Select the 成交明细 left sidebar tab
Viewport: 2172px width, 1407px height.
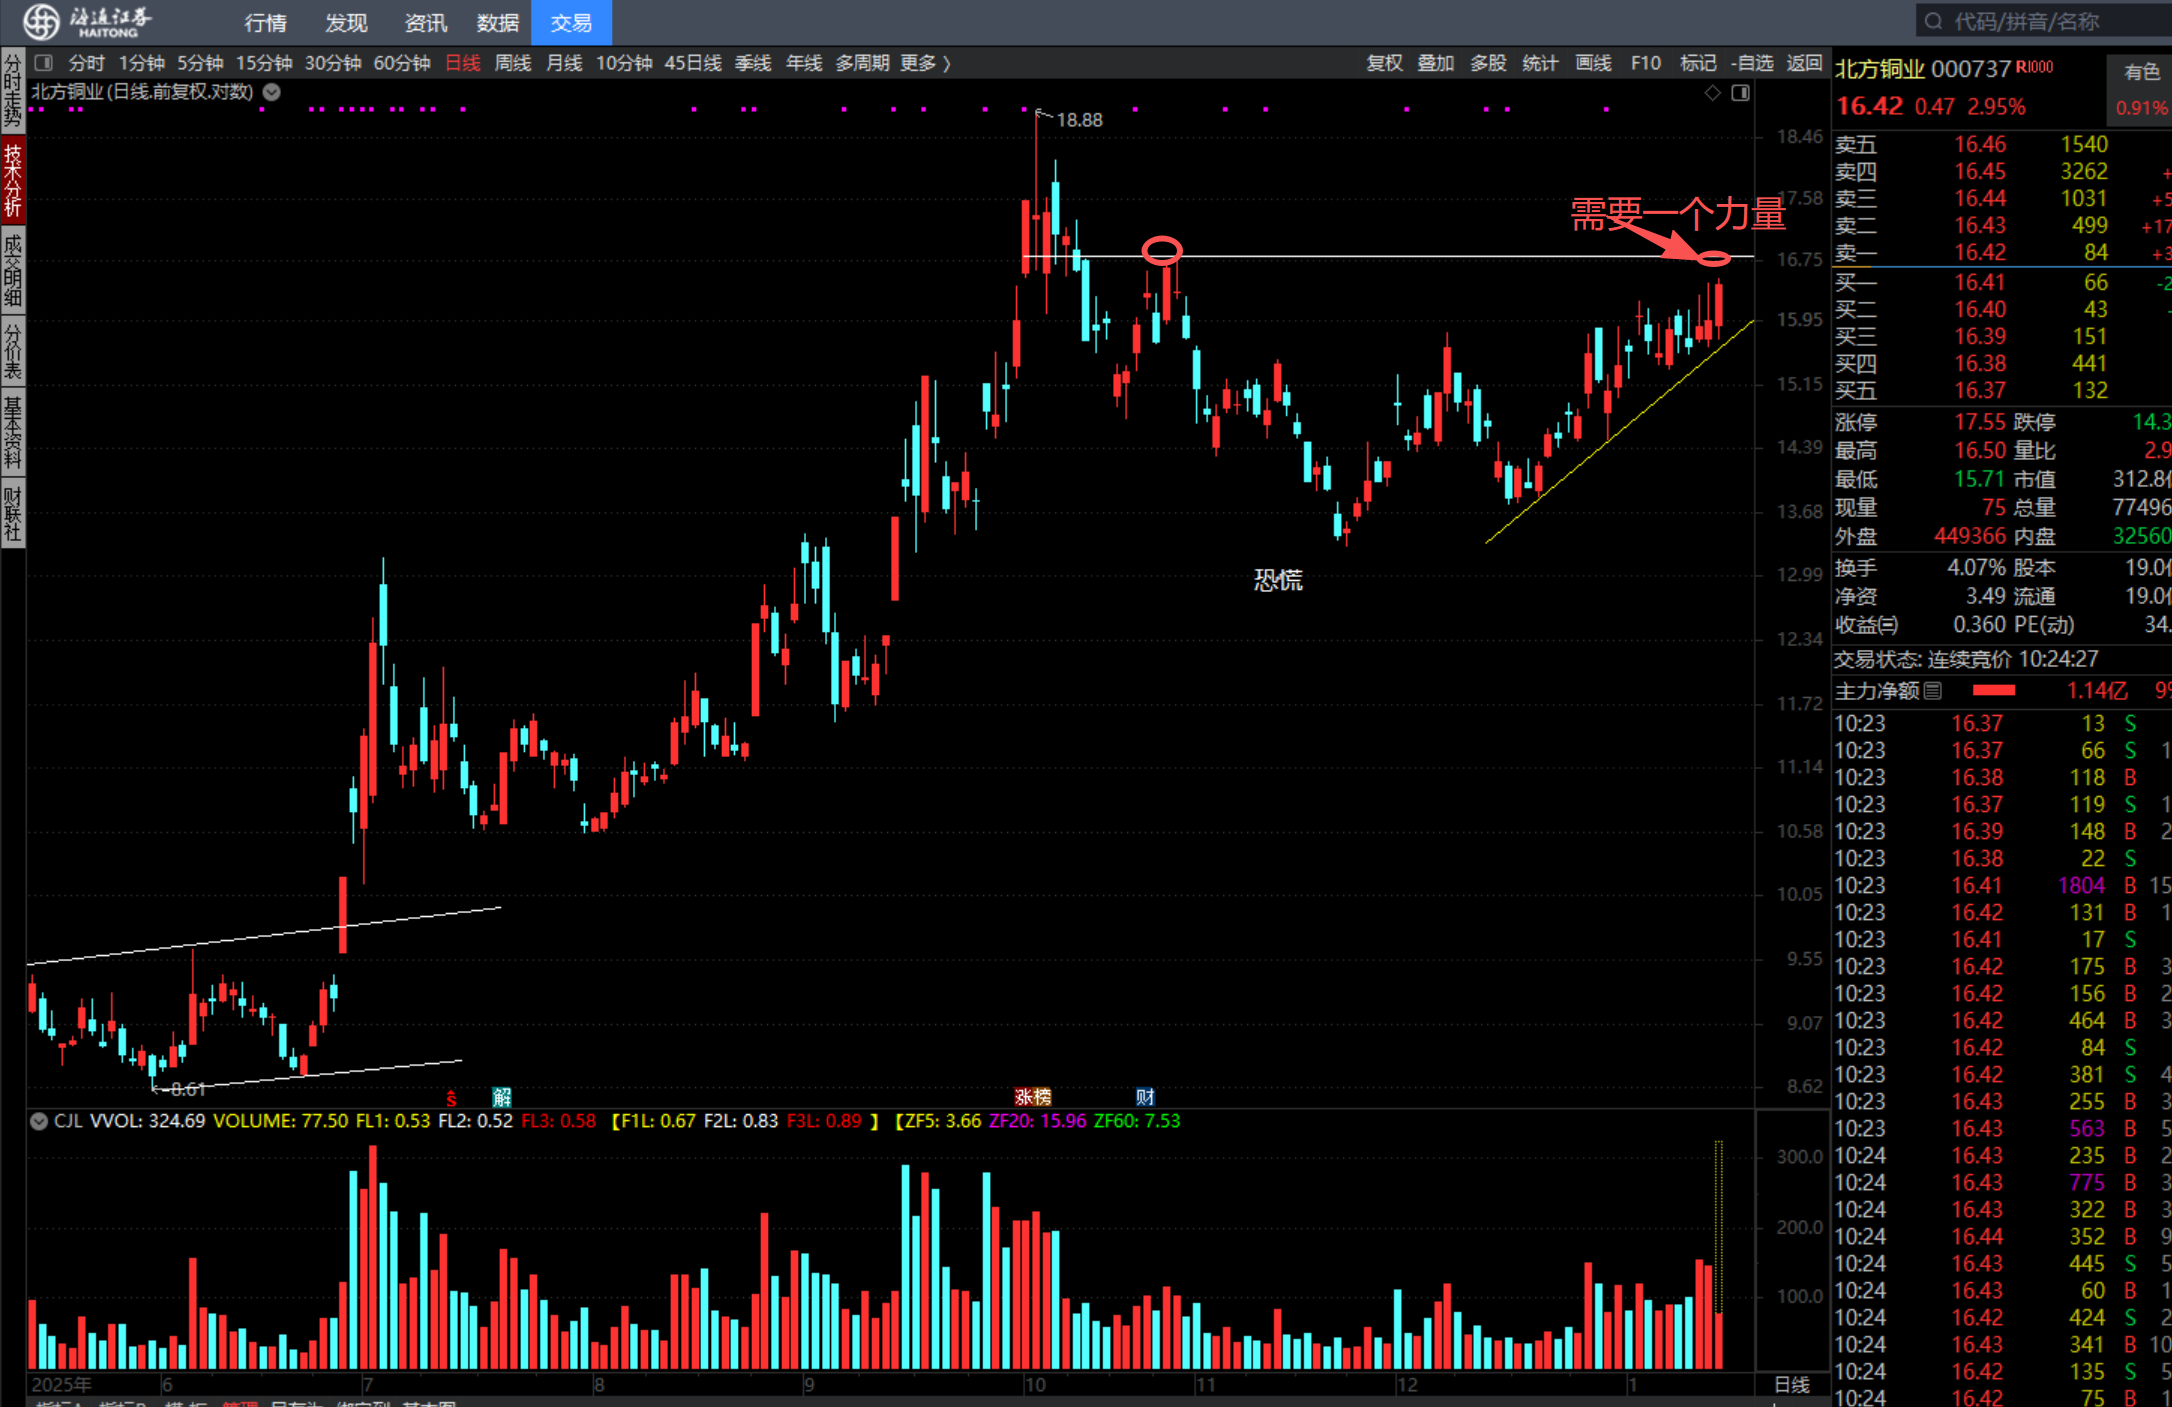pos(13,270)
